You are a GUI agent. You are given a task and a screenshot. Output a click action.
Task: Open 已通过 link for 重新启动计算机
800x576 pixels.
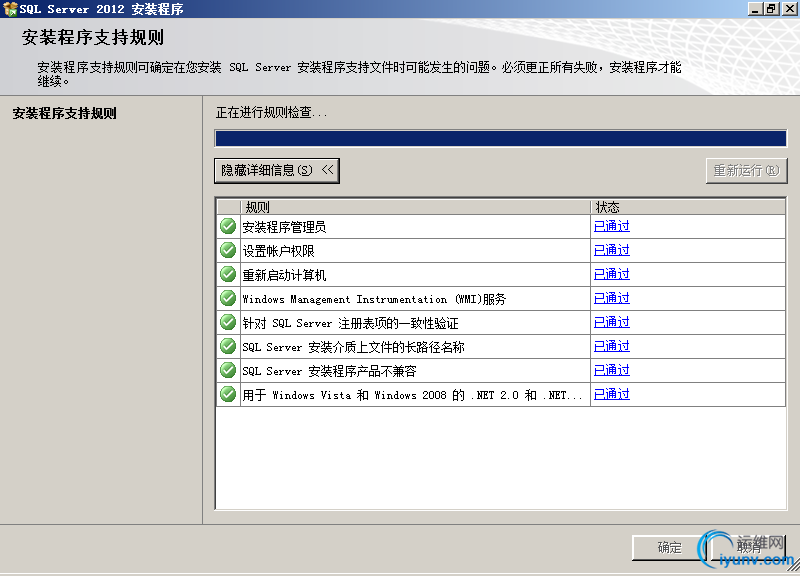[x=612, y=274]
